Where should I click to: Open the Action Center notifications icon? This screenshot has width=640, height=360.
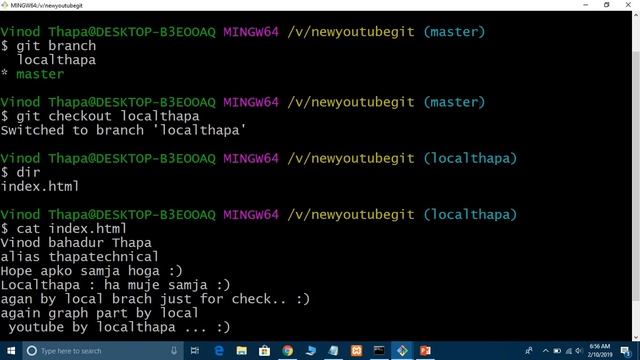pos(625,351)
